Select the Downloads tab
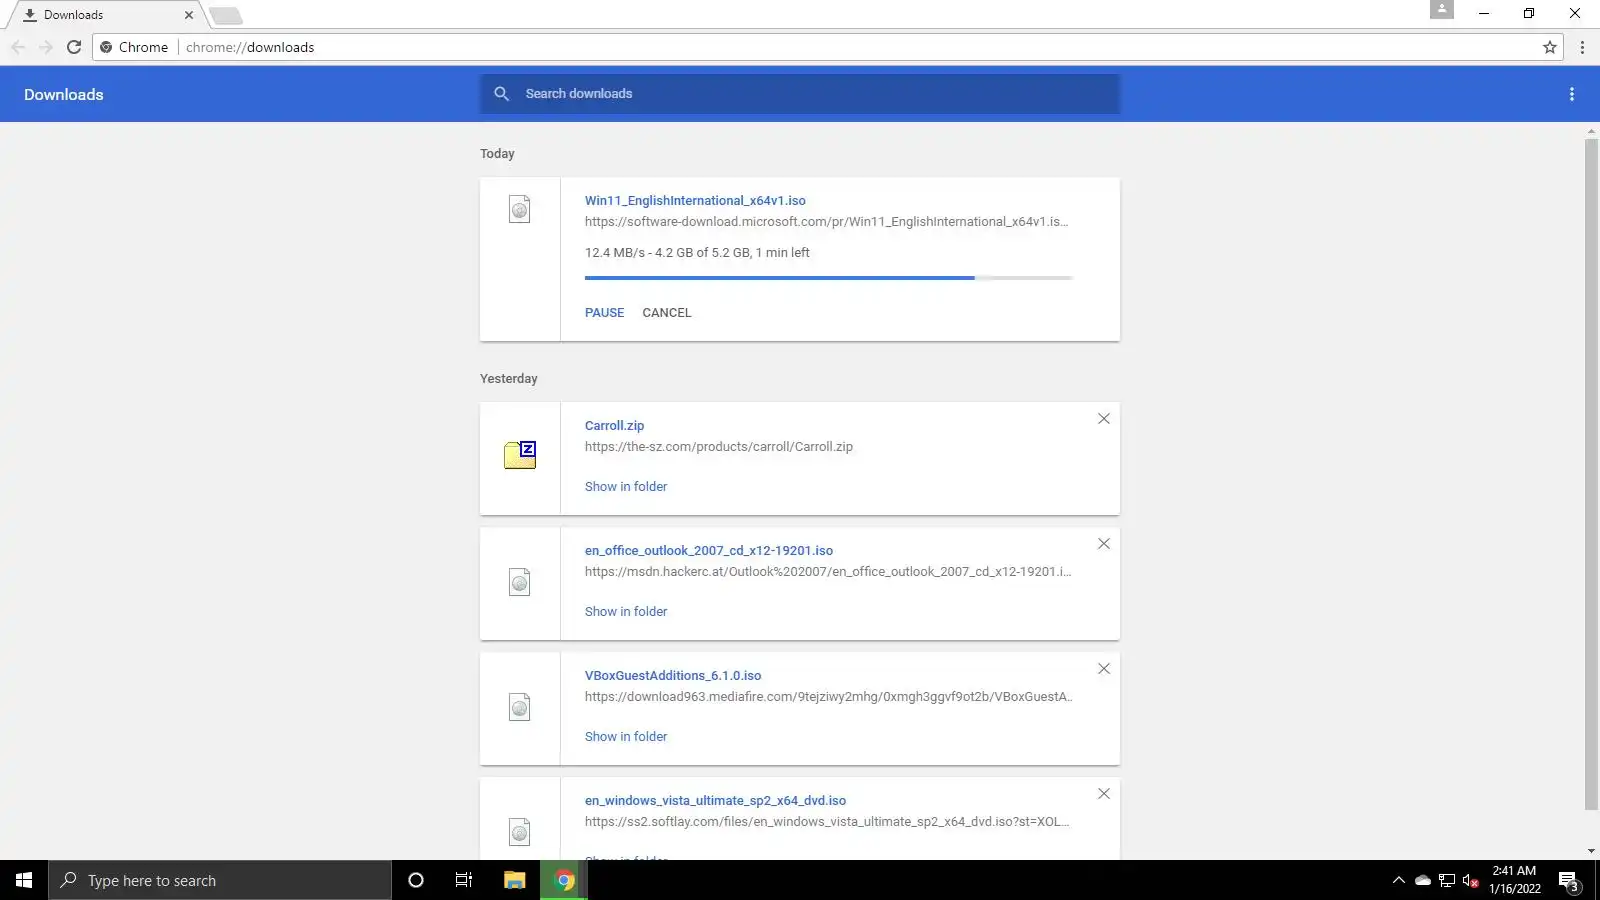Screen dimensions: 1600x900 tap(105, 15)
